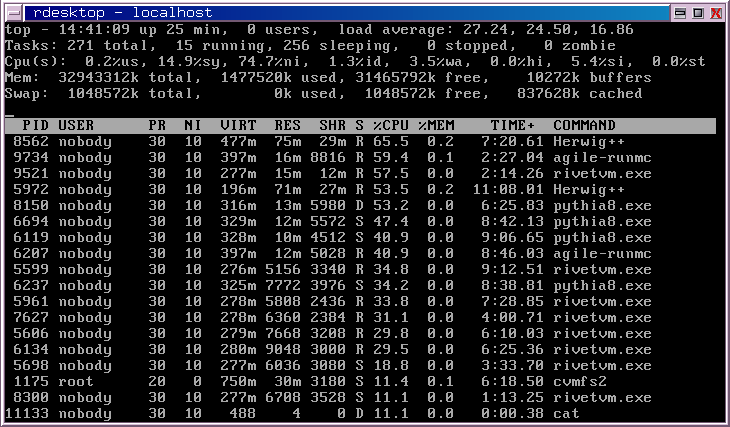
Task: Click the %CPU column header
Action: pyautogui.click(x=391, y=126)
